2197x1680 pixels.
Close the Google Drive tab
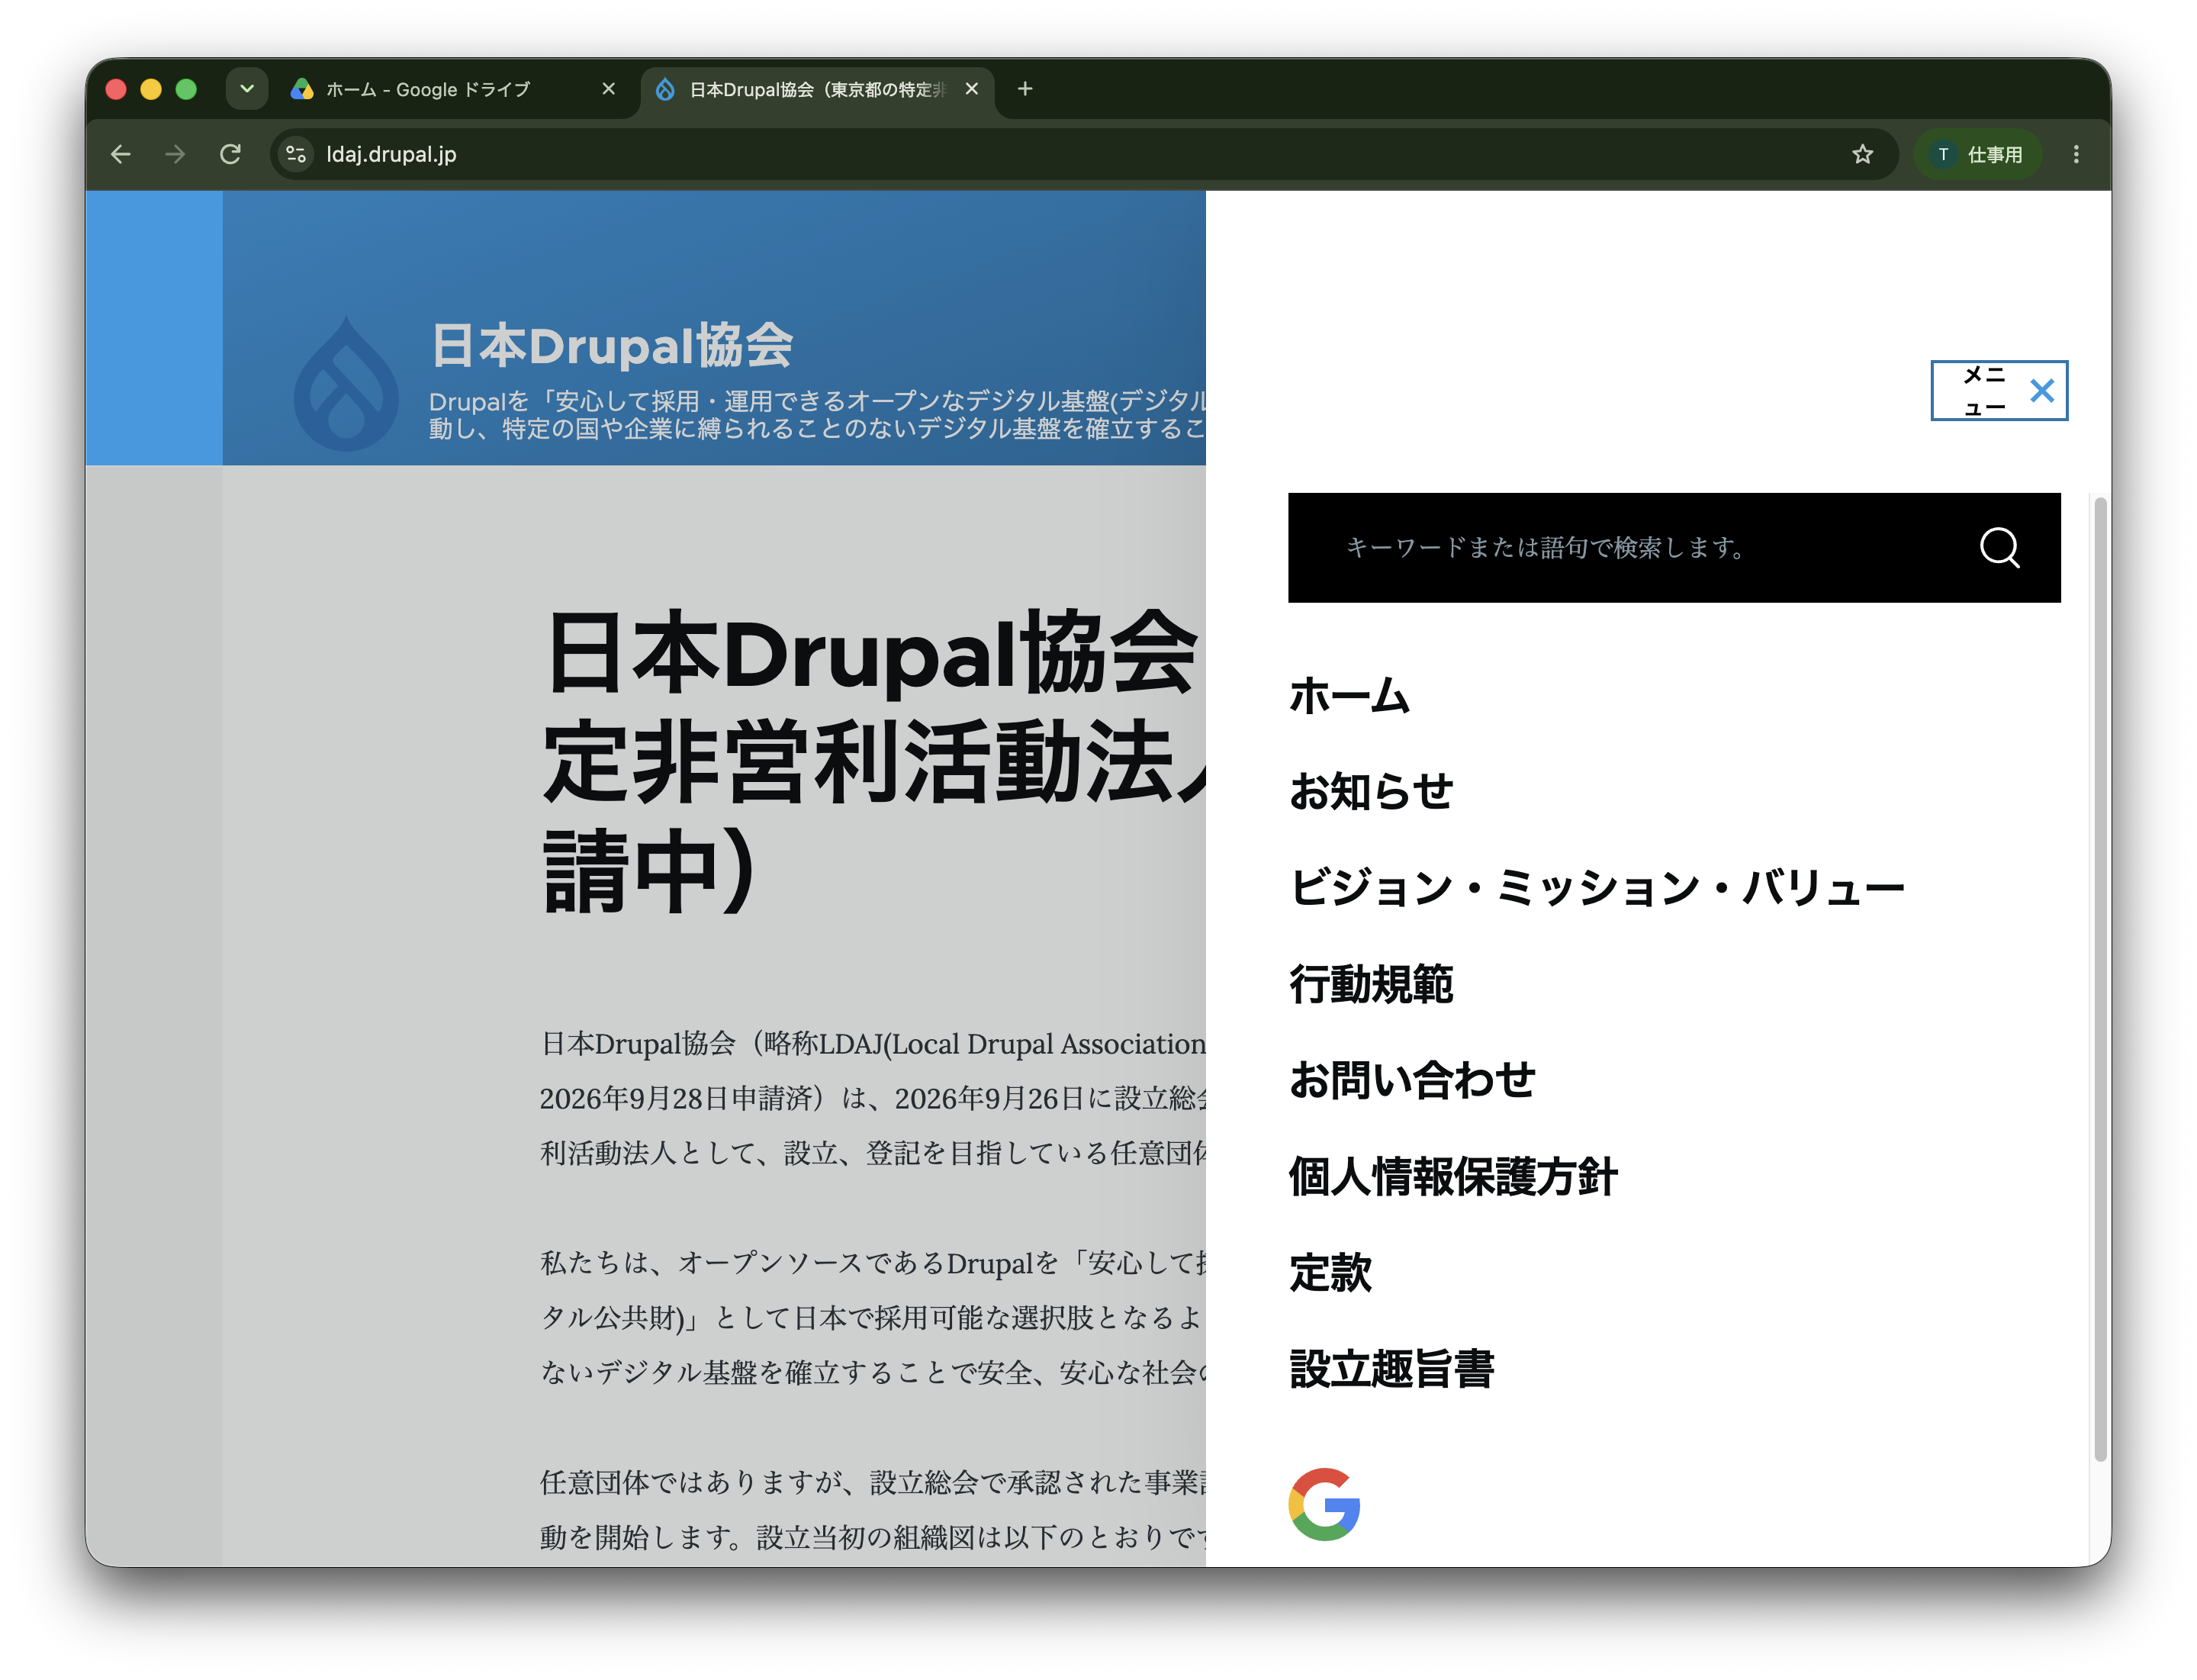[x=608, y=89]
